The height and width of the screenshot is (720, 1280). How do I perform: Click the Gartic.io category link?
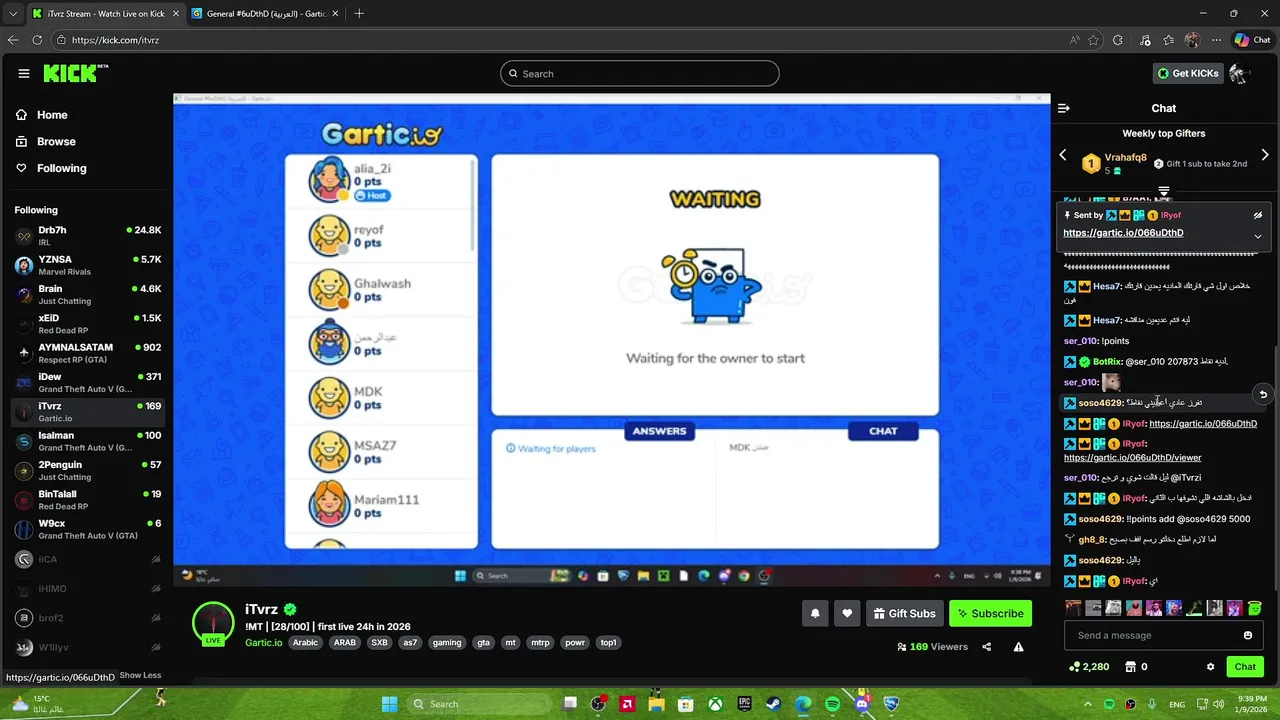click(x=264, y=642)
